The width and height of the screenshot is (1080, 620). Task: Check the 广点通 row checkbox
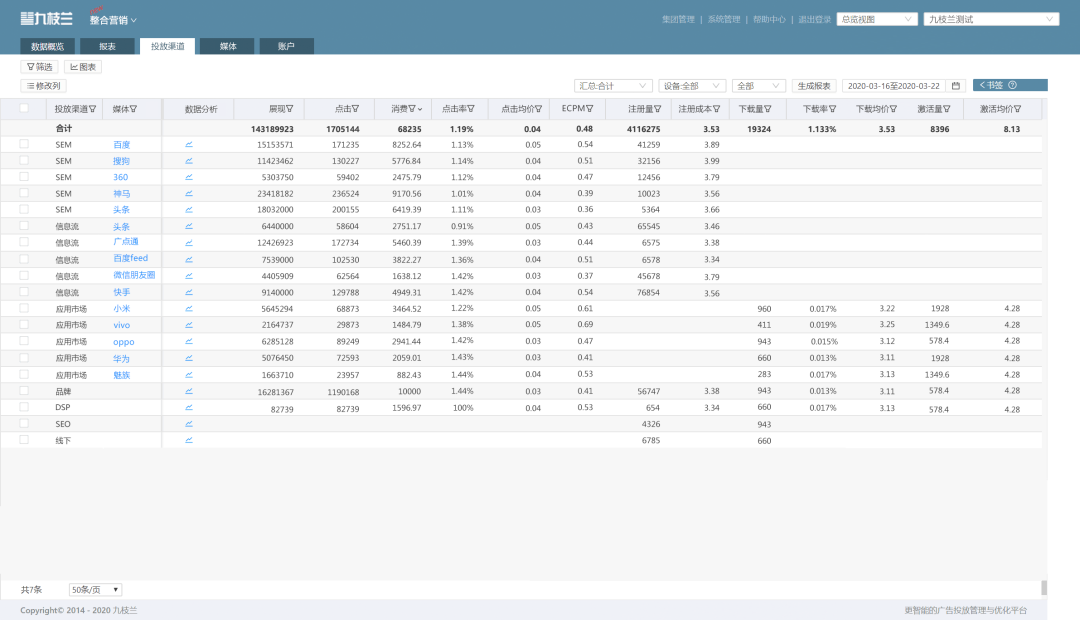[x=24, y=242]
